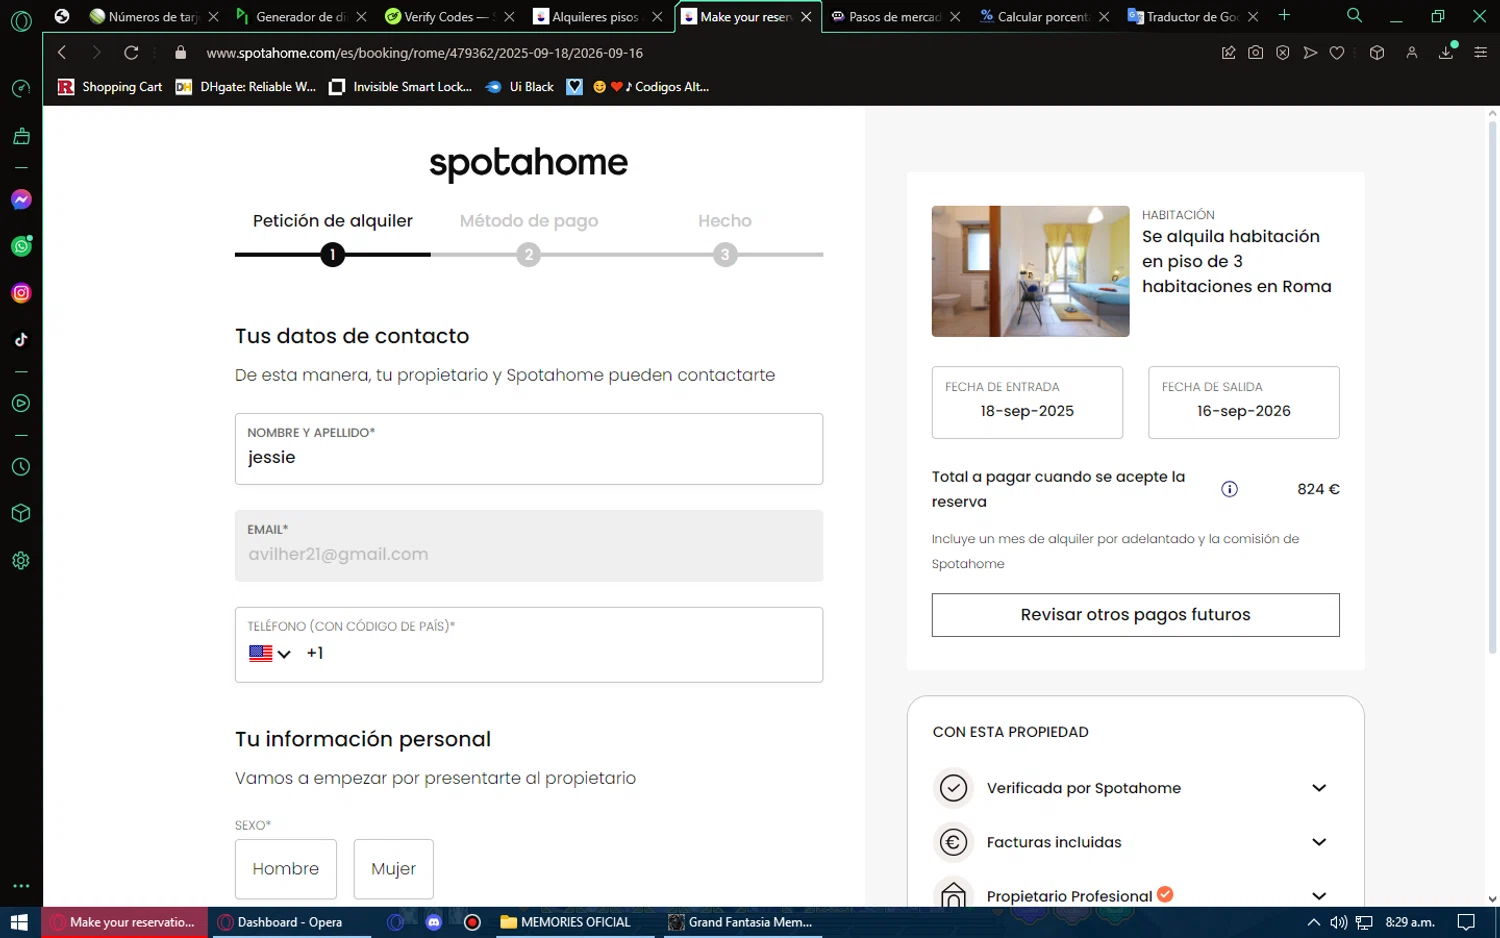Click the edit page icon in address bar

1228,53
